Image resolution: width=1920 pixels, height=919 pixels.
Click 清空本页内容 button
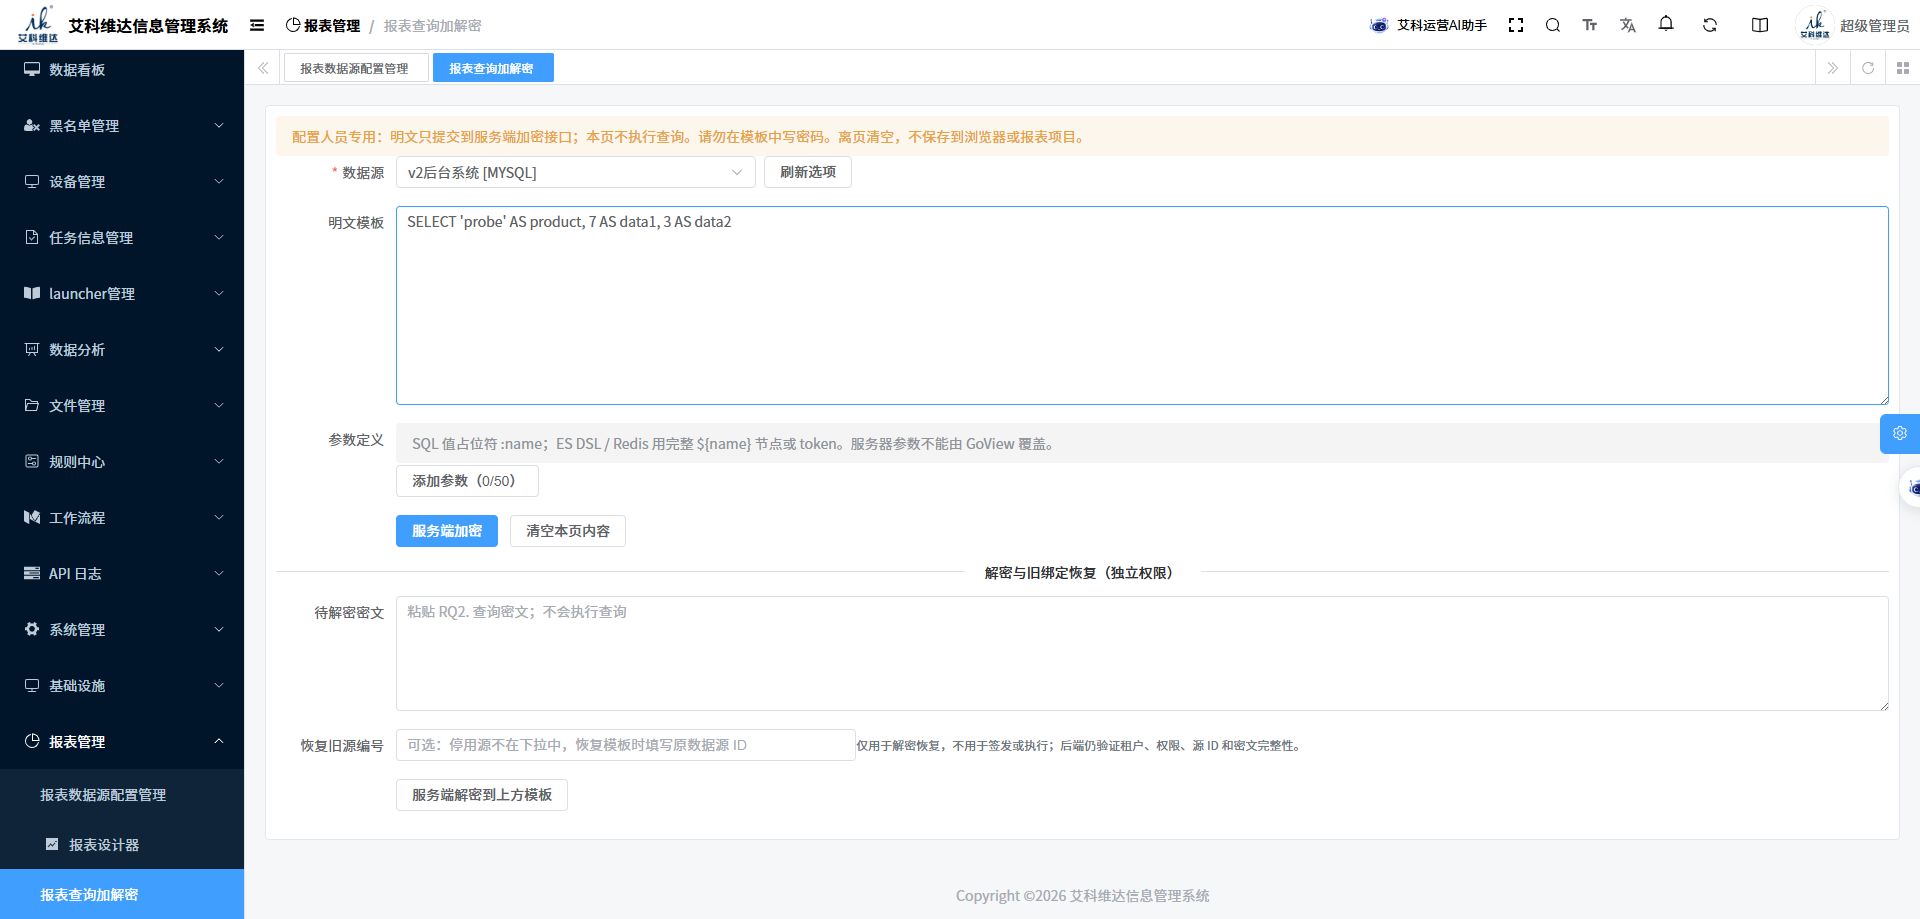click(x=568, y=531)
